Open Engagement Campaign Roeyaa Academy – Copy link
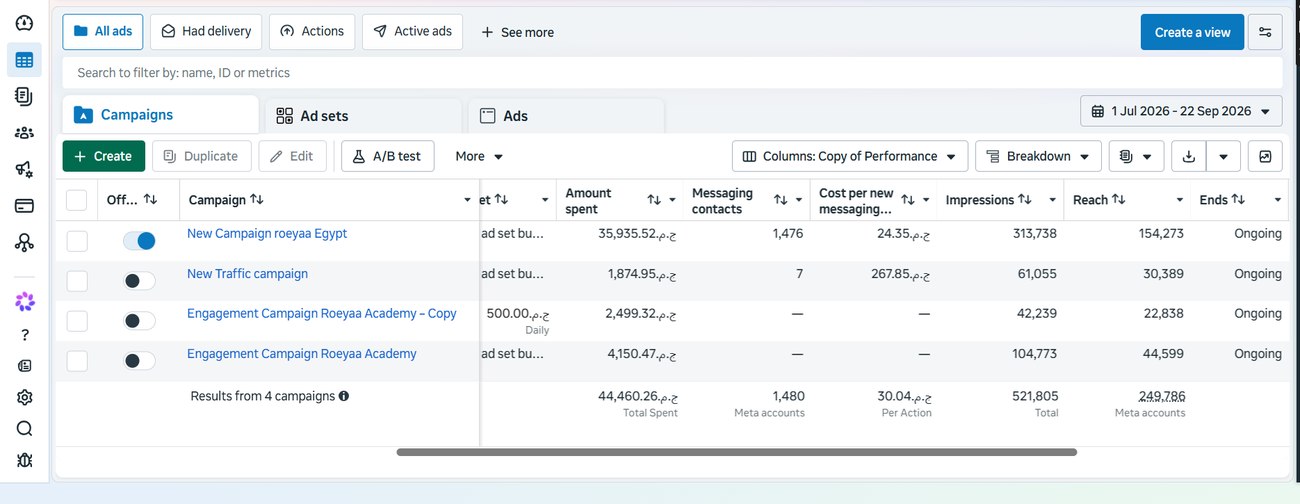The image size is (1300, 504). tap(322, 313)
